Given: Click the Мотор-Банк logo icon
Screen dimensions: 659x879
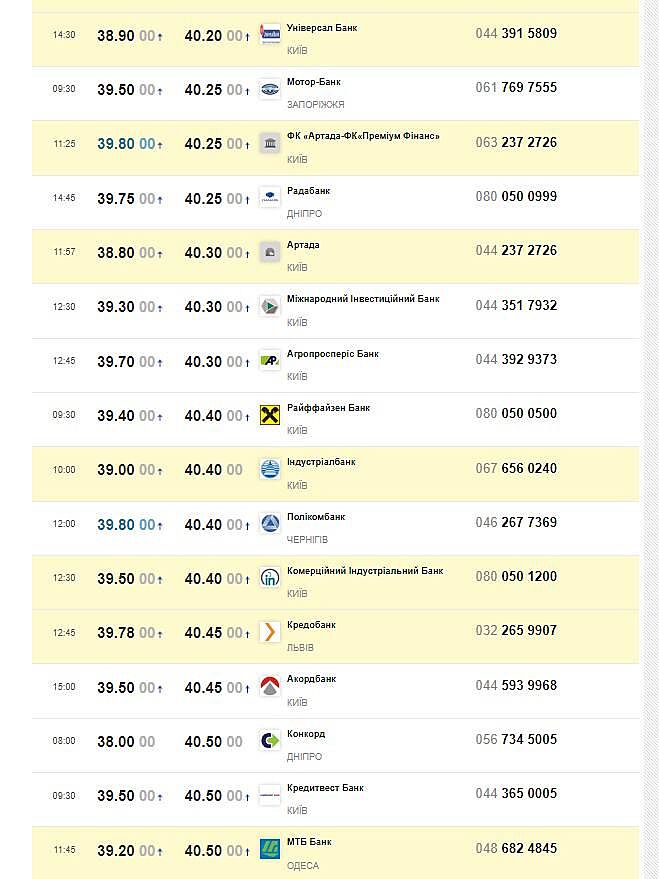Looking at the screenshot, I should pos(270,89).
